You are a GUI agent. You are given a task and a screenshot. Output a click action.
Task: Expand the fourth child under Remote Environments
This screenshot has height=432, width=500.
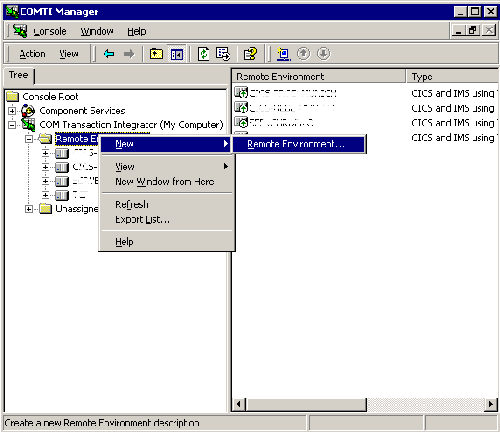click(x=46, y=195)
